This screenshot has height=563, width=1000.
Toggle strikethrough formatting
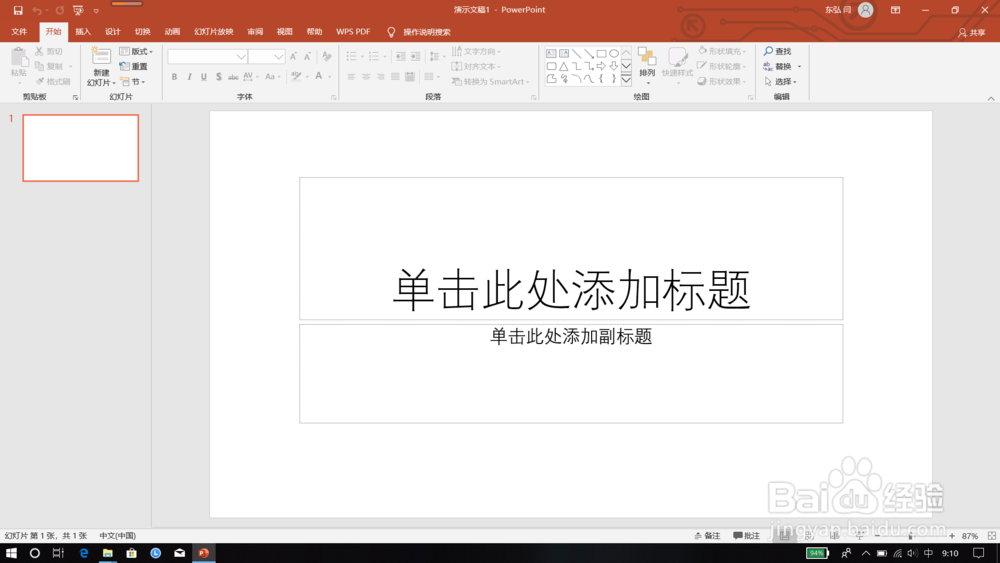(x=233, y=77)
